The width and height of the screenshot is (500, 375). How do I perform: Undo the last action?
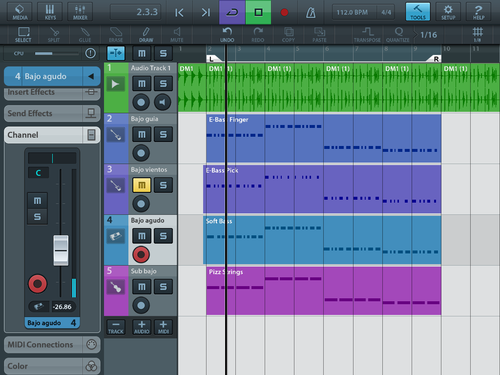(x=227, y=35)
